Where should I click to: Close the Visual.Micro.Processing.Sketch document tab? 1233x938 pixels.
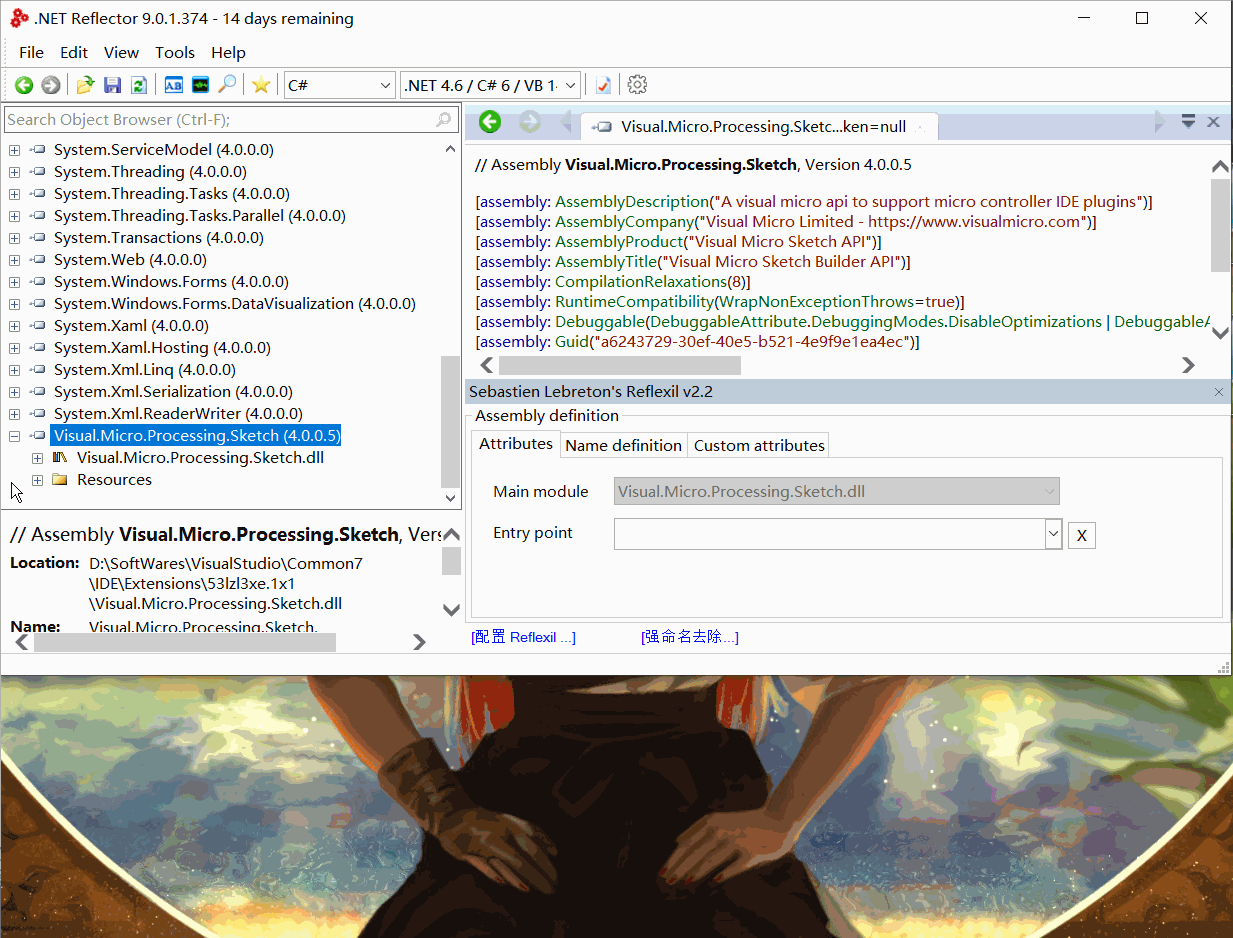(x=922, y=127)
